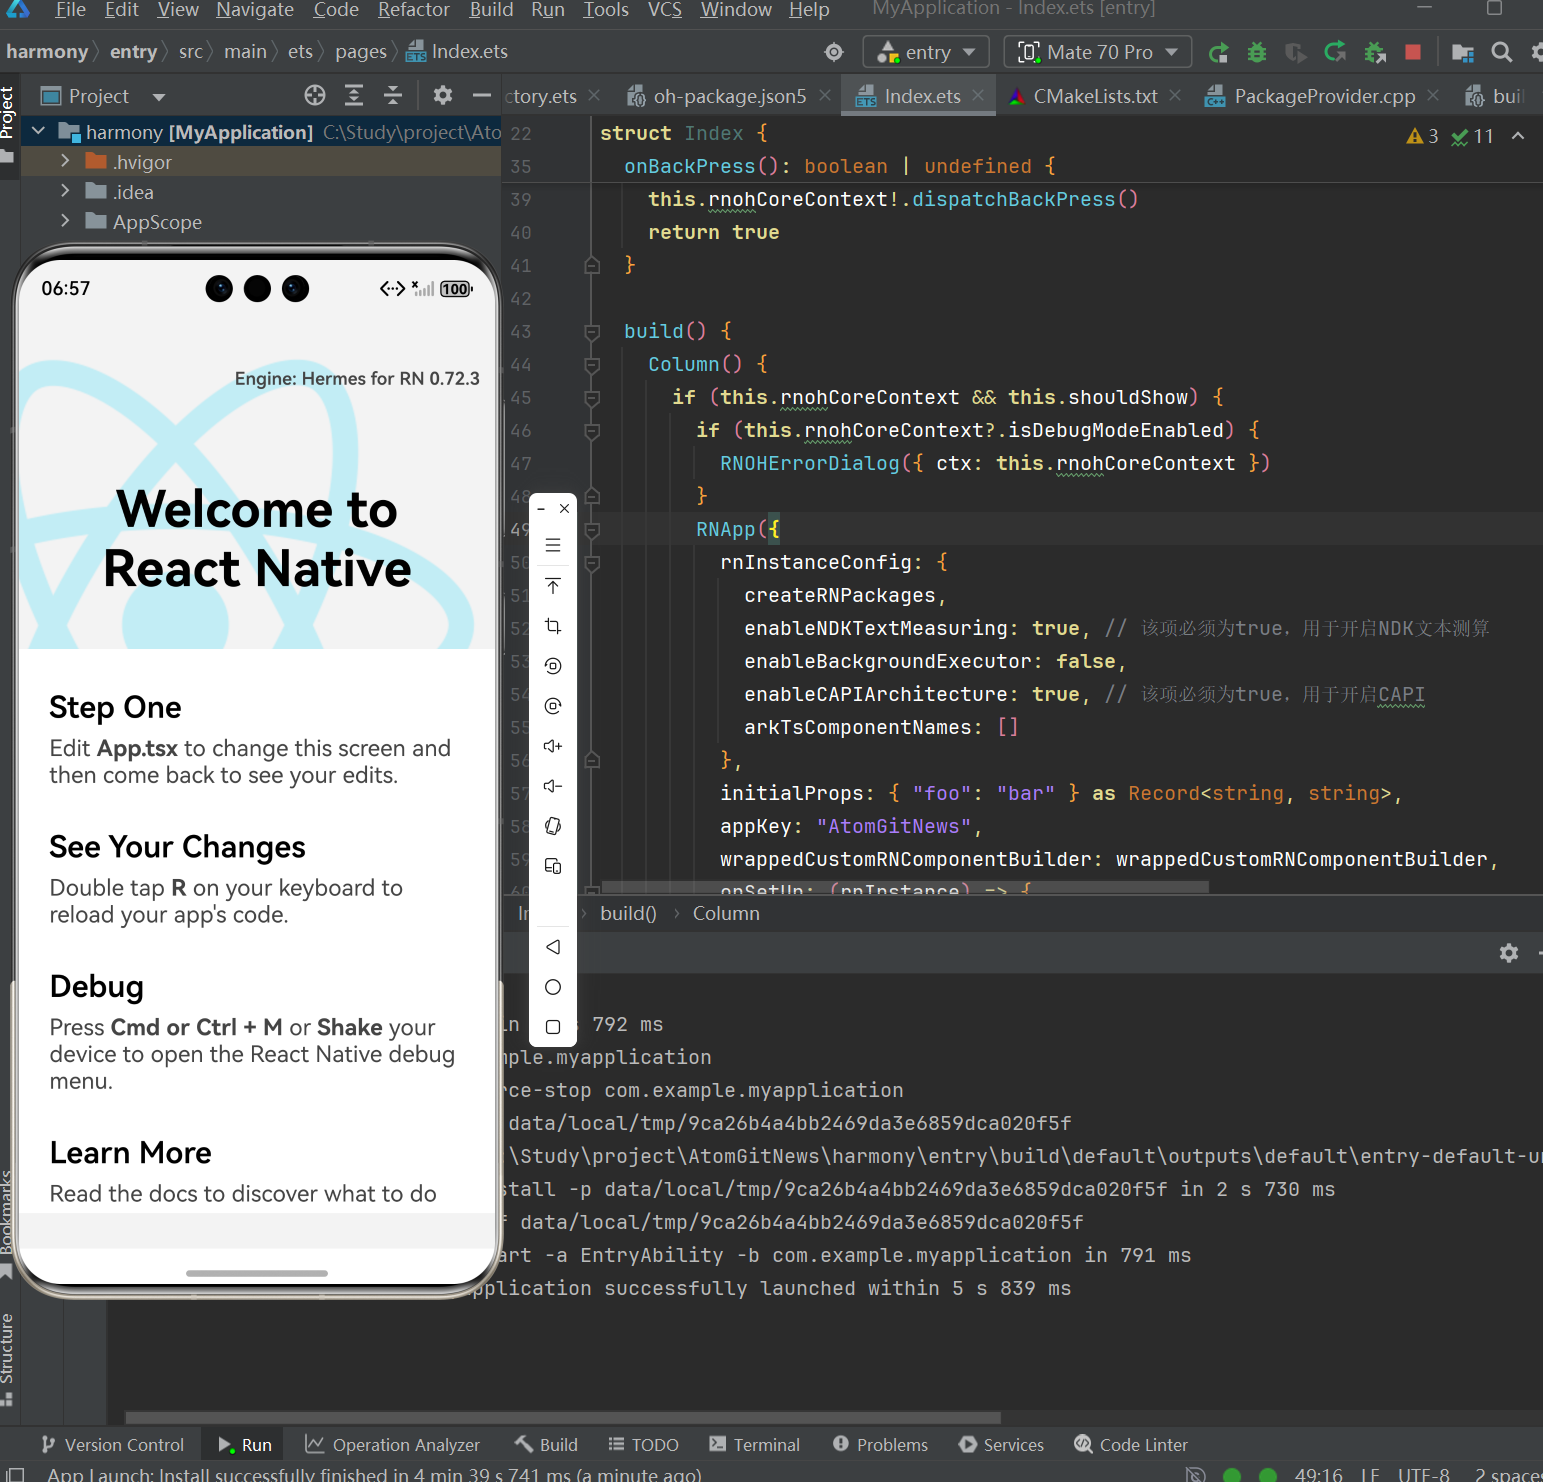The image size is (1543, 1482).
Task: Go to previous highlighted error chevron
Action: coord(1518,136)
